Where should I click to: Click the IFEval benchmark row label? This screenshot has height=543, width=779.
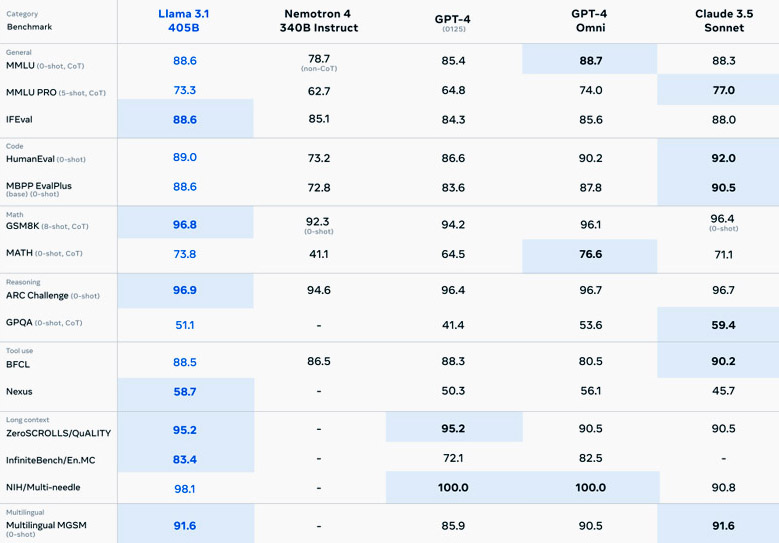(x=21, y=119)
